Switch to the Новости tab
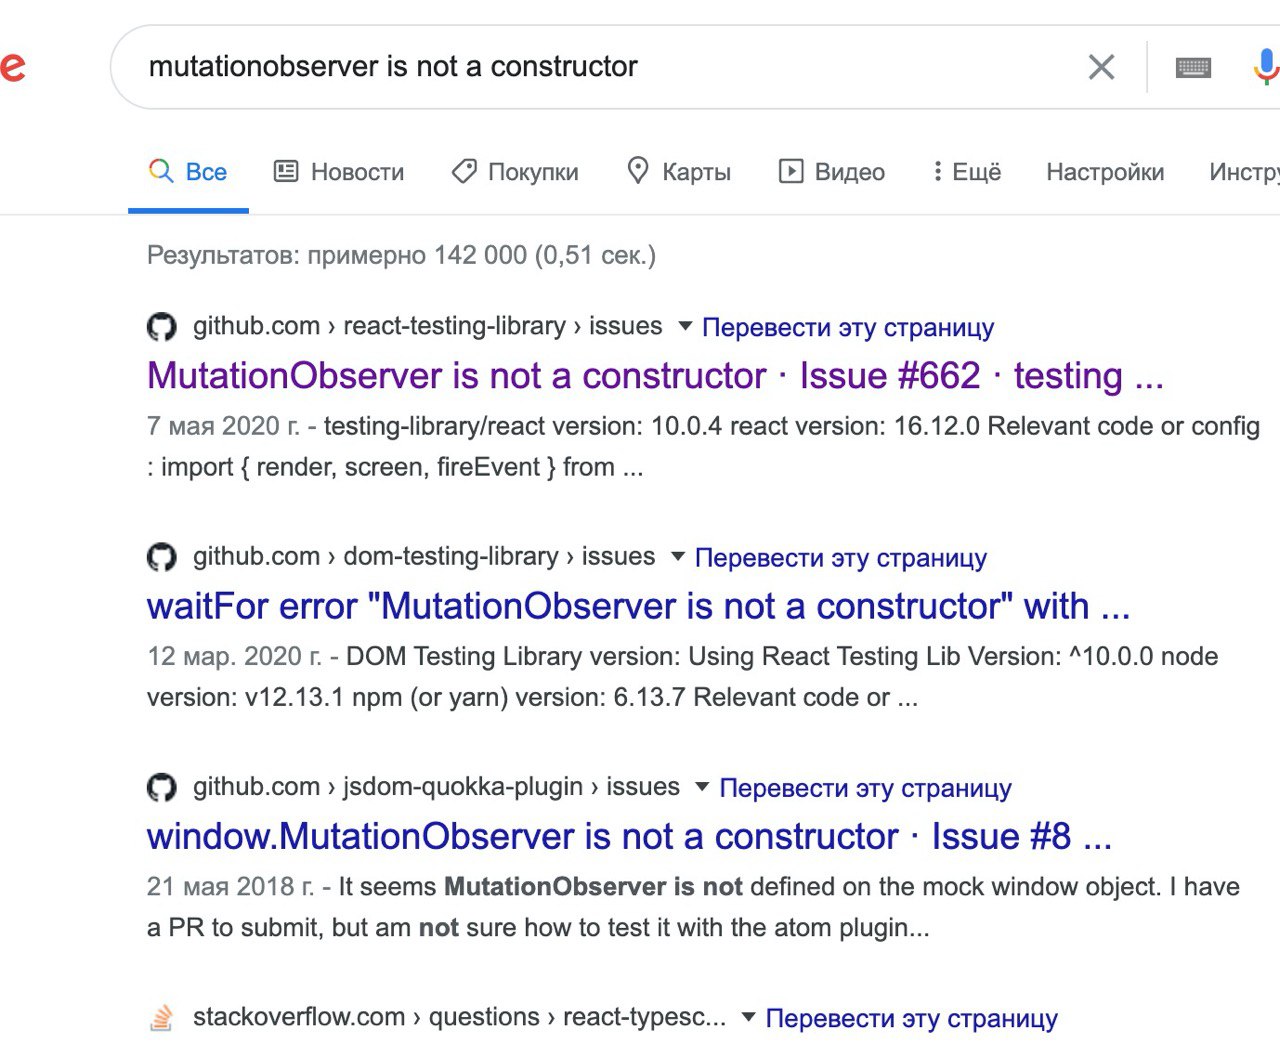The height and width of the screenshot is (1044, 1280). [x=339, y=172]
